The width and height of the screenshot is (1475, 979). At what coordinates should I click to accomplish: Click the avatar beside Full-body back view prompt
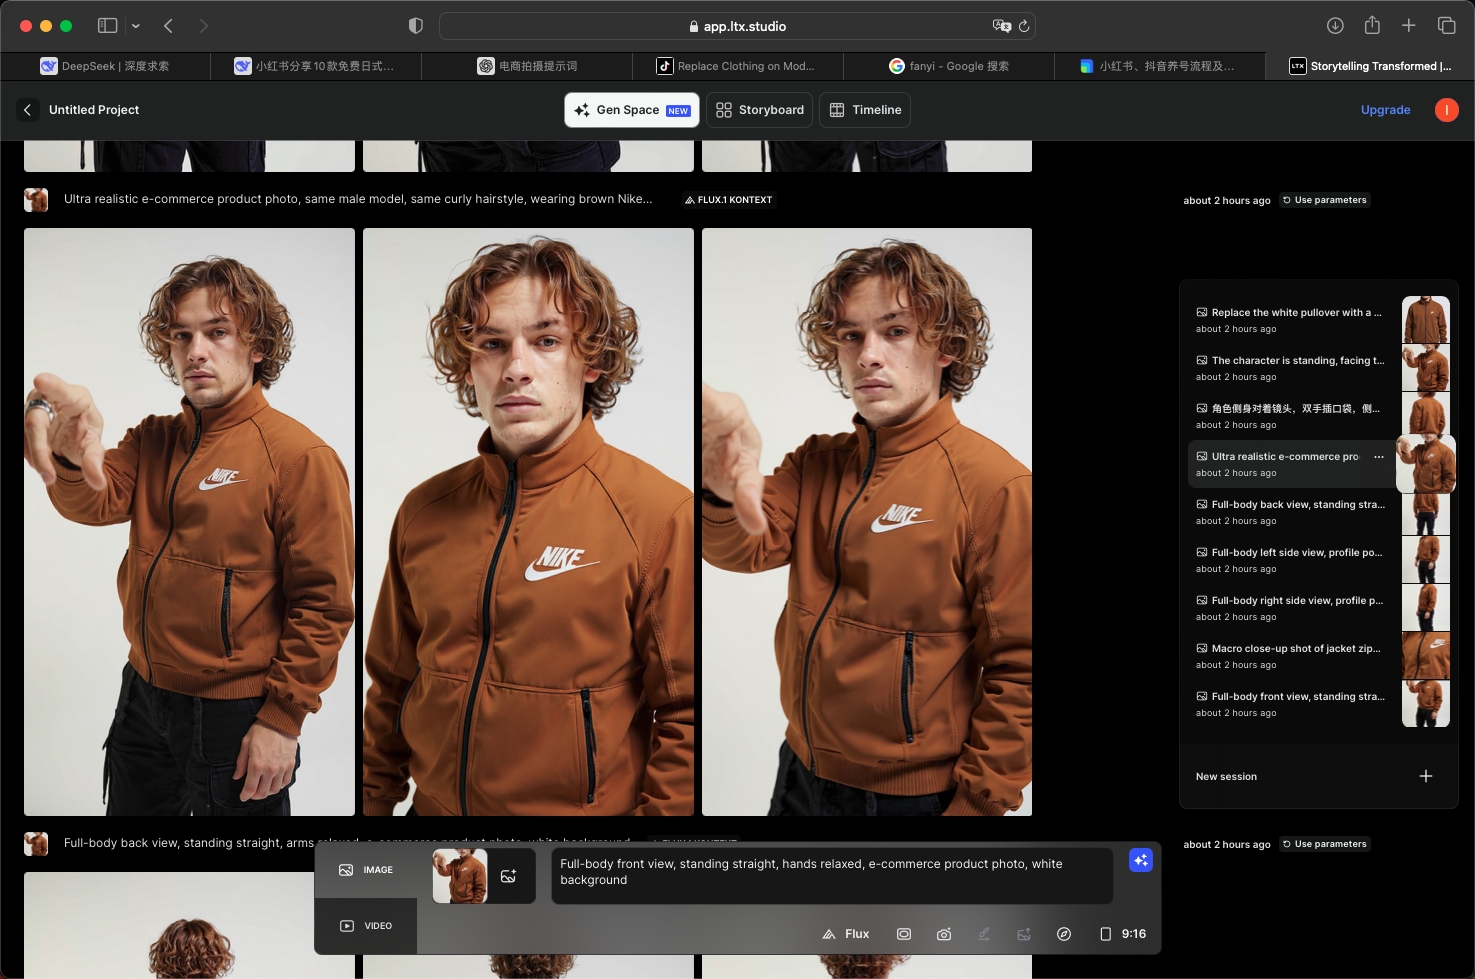tap(36, 844)
